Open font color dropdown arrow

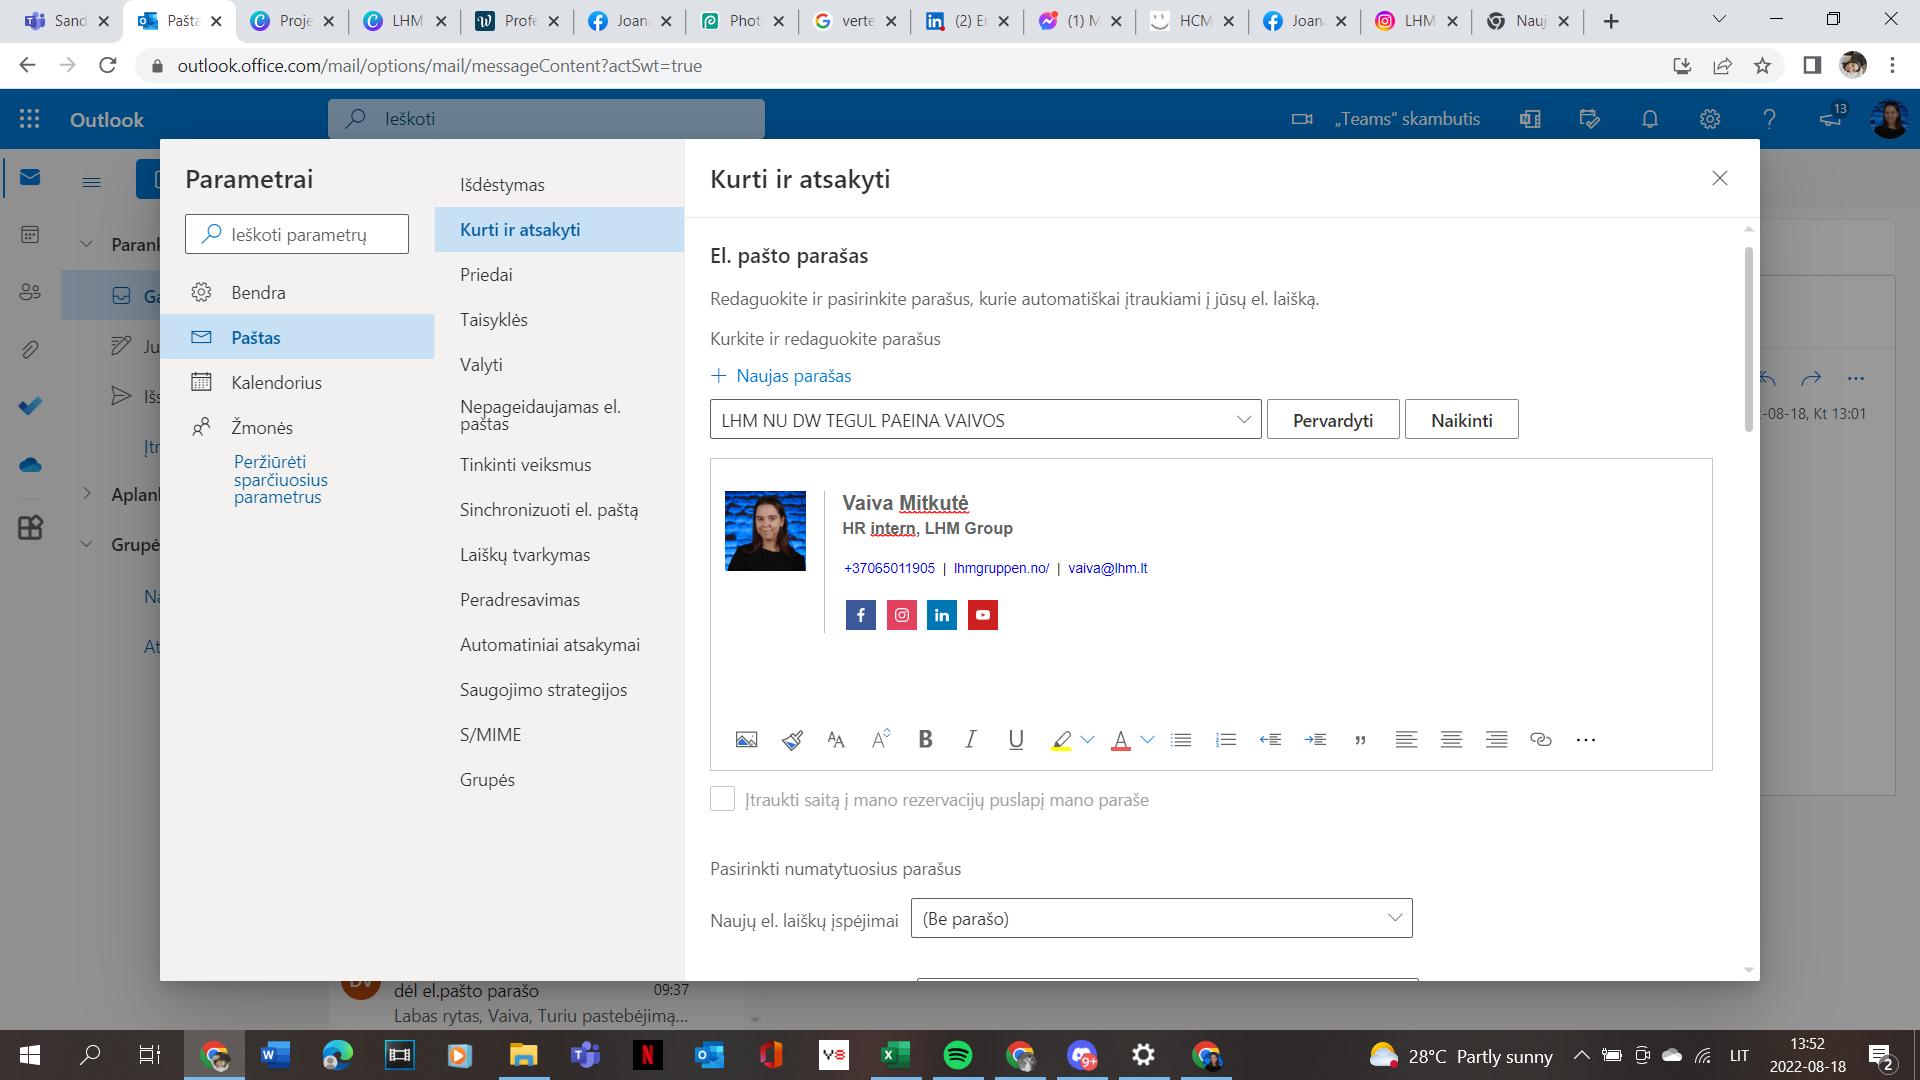pos(1147,740)
